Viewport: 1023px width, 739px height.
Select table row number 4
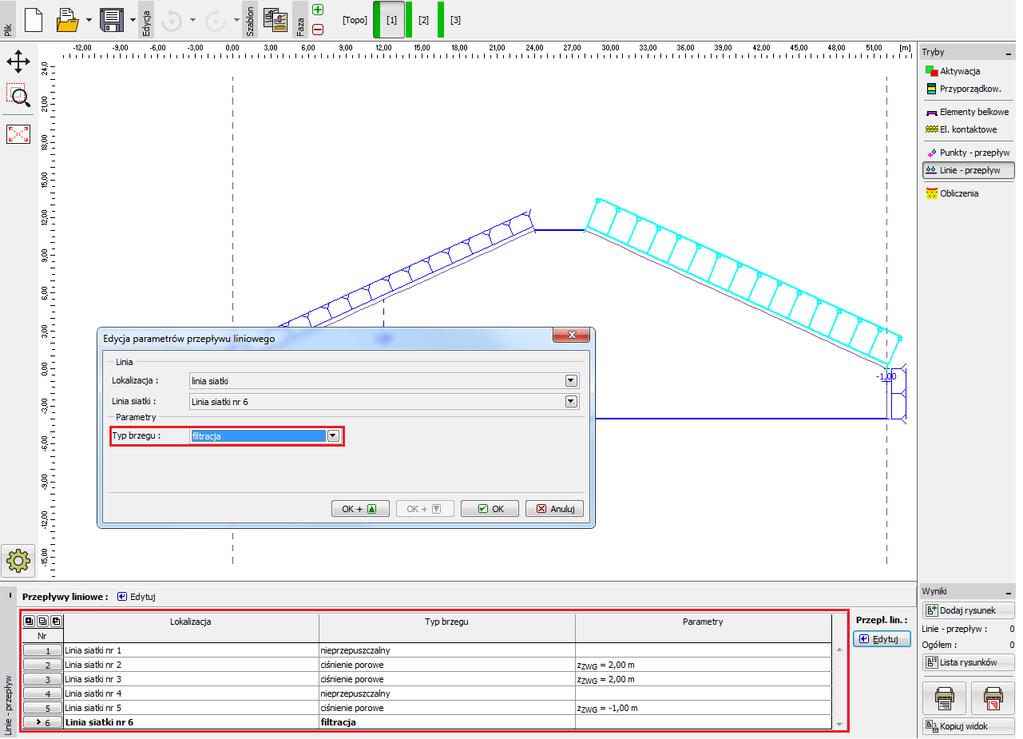(x=42, y=693)
